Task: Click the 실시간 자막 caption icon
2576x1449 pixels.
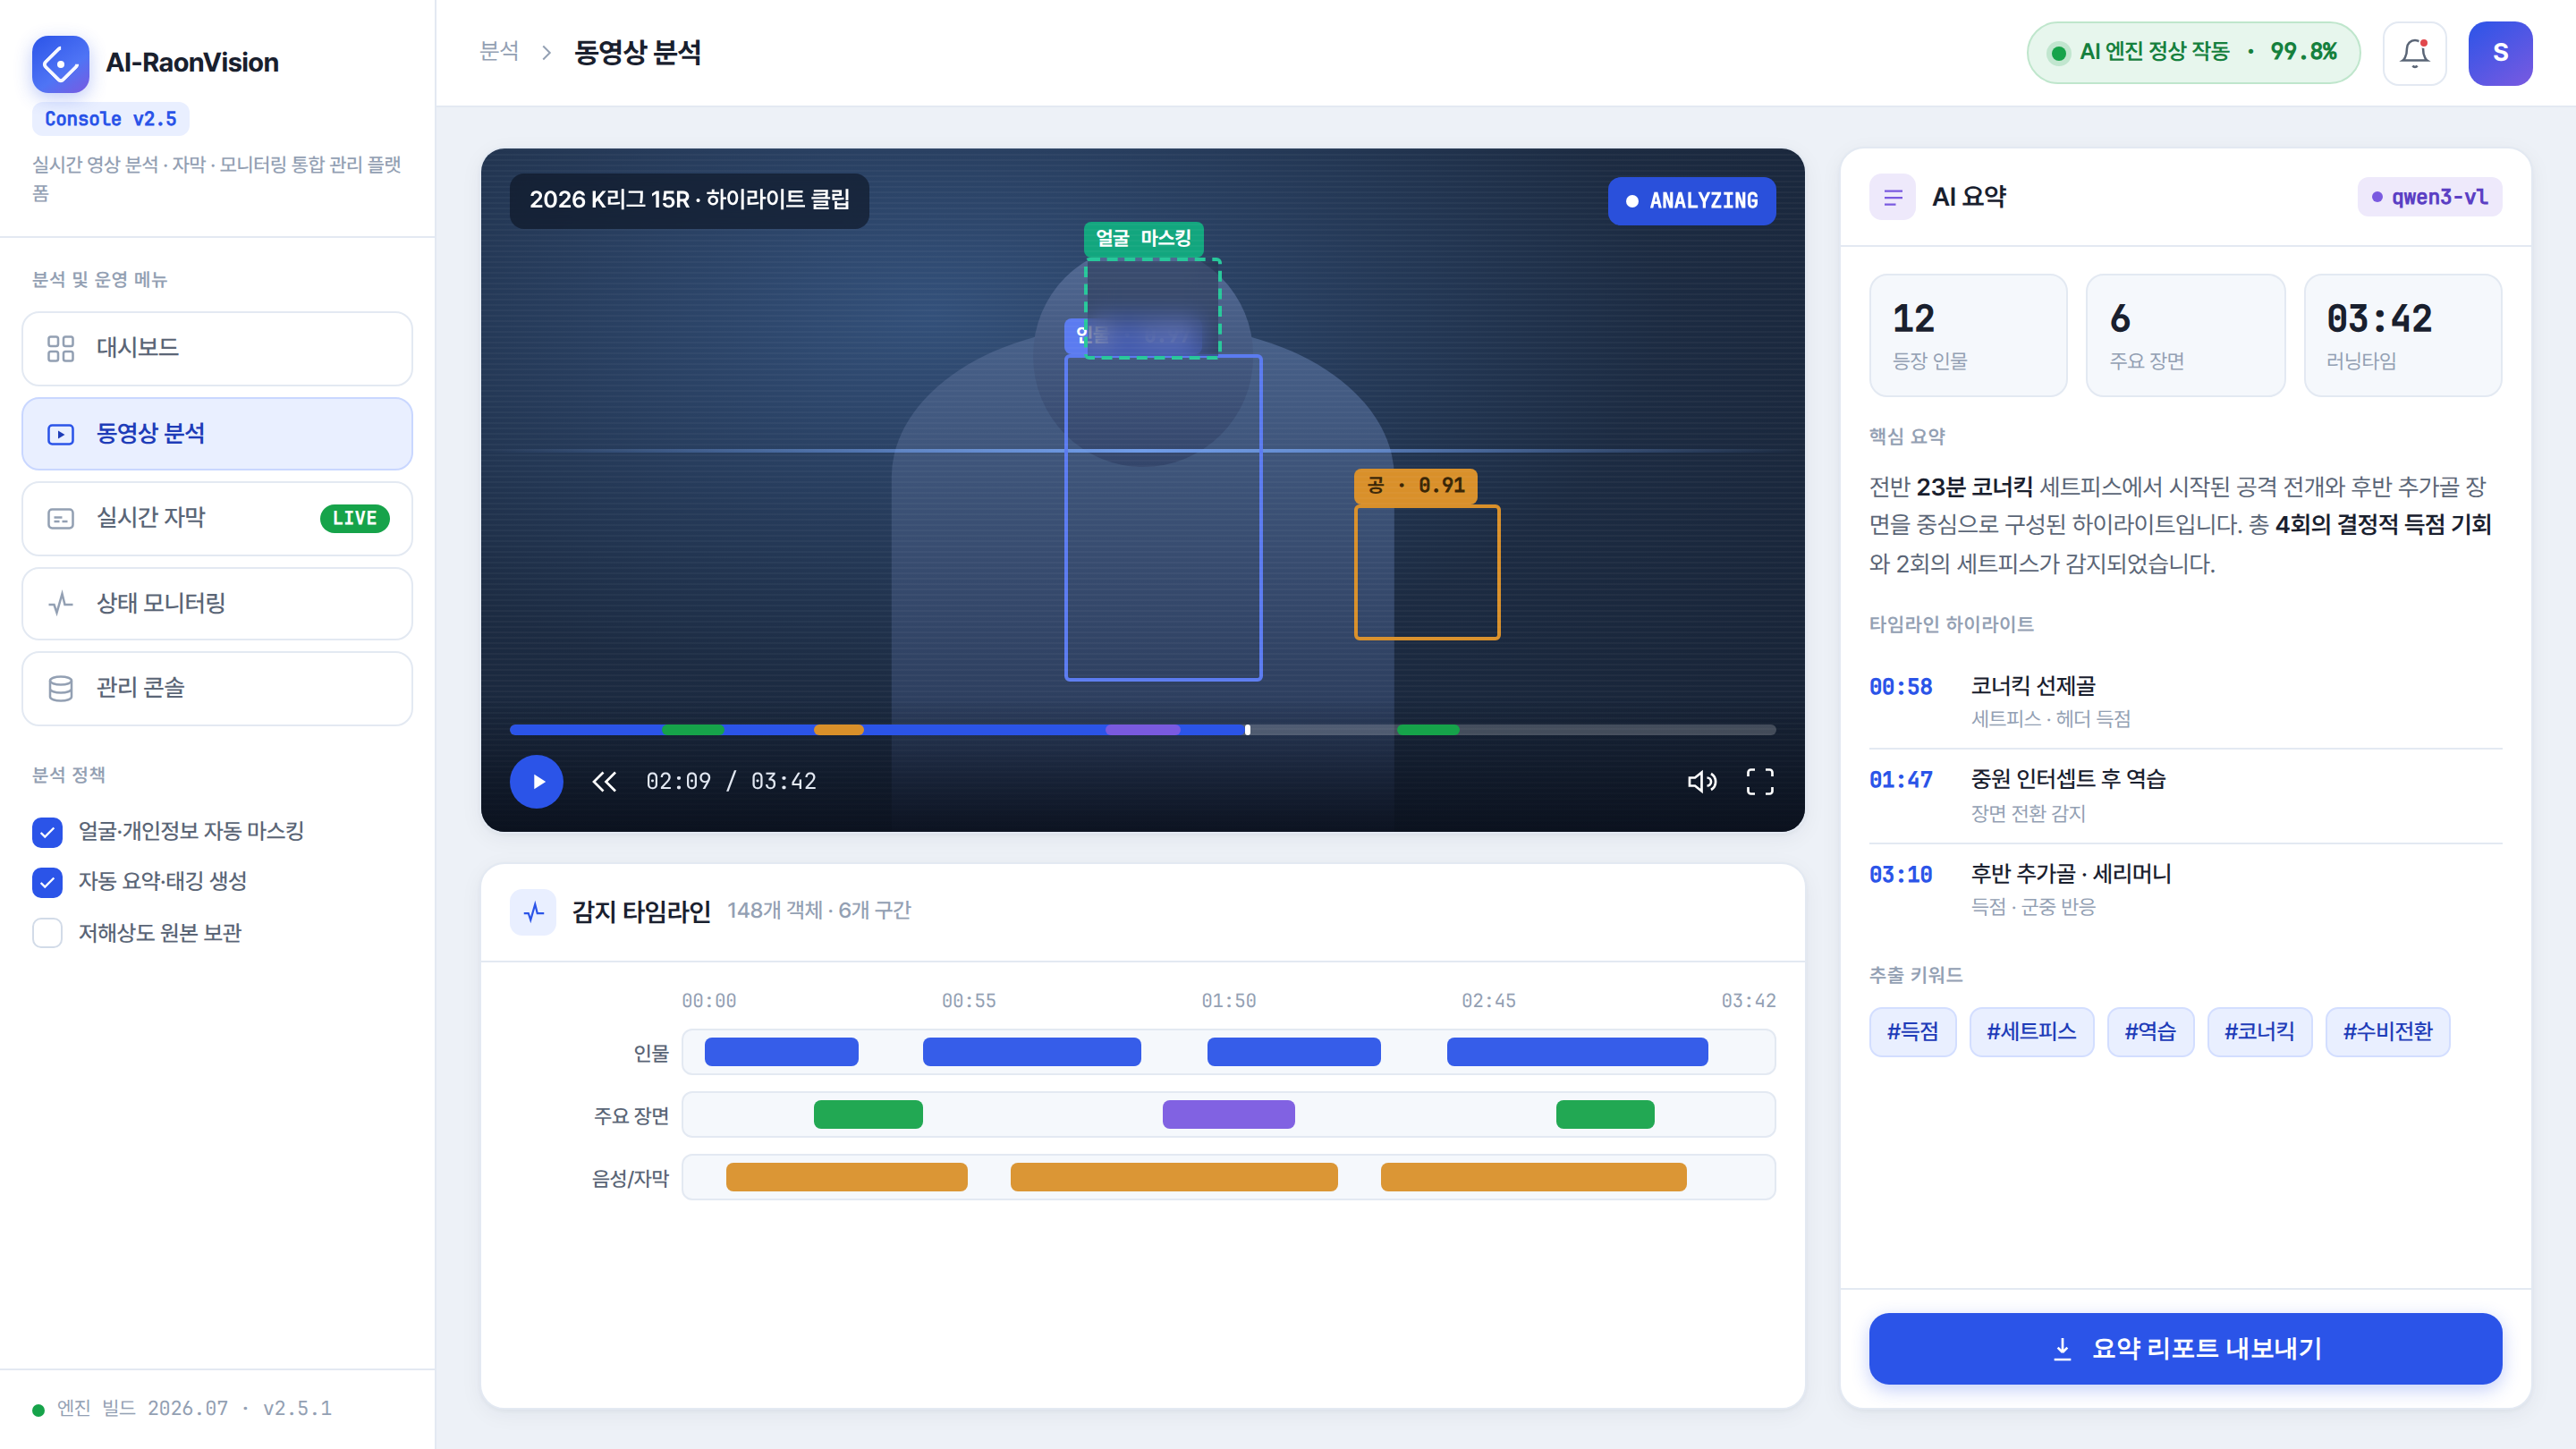Action: point(61,518)
